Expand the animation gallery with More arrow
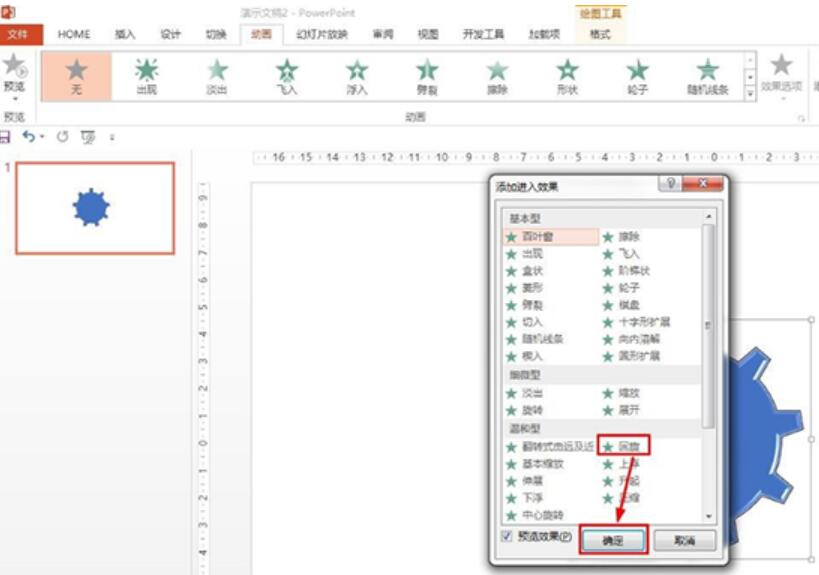Image resolution: width=819 pixels, height=575 pixels. (x=750, y=94)
